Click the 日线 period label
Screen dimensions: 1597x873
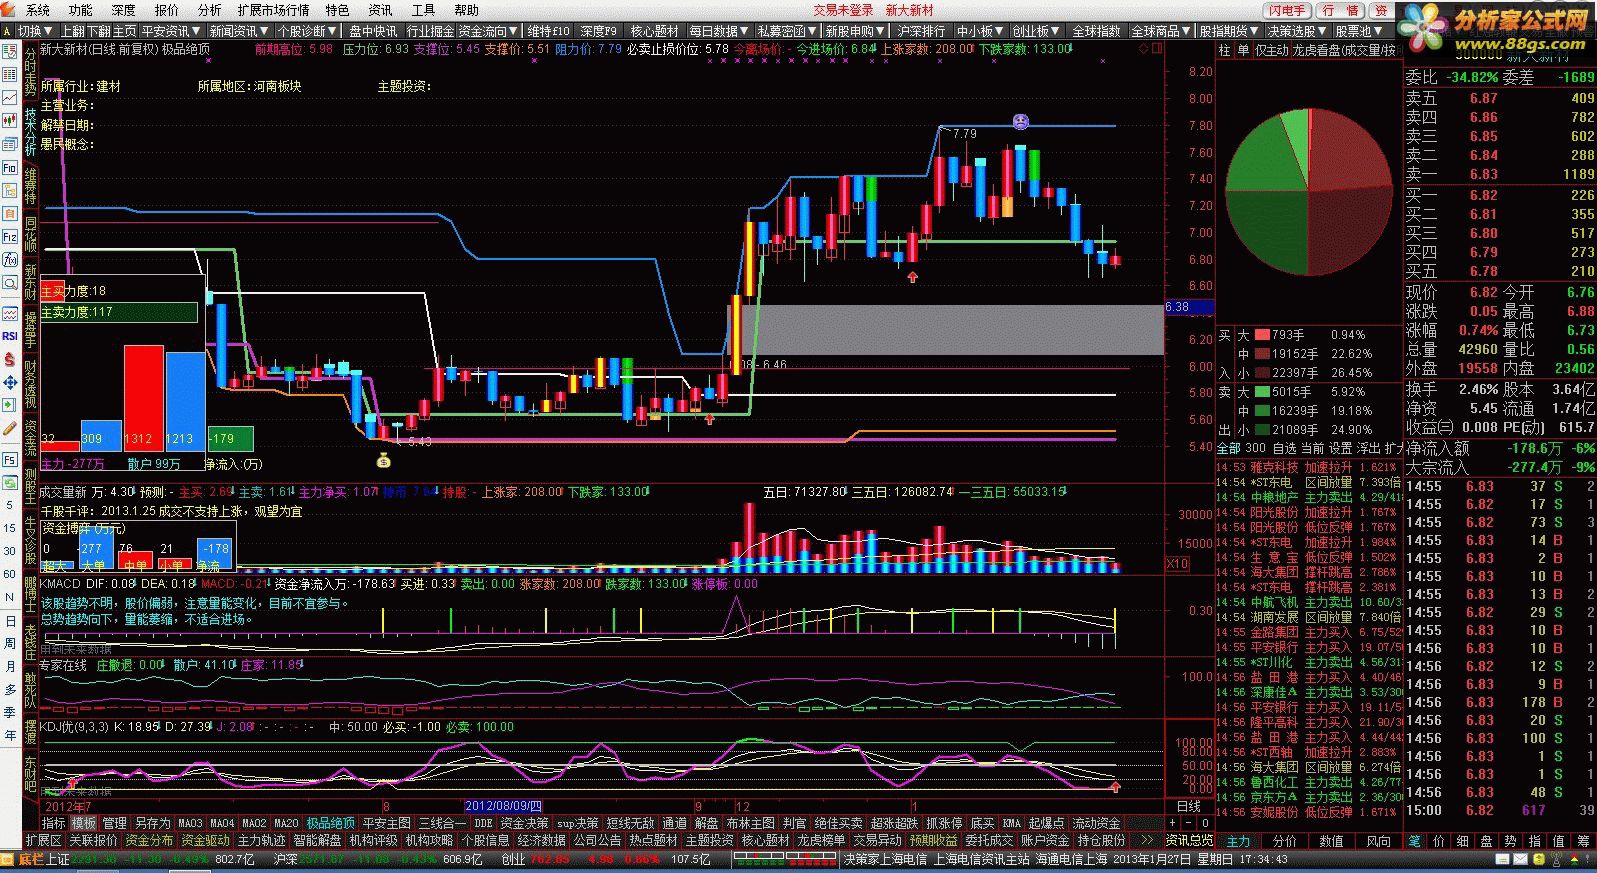(x=1189, y=806)
